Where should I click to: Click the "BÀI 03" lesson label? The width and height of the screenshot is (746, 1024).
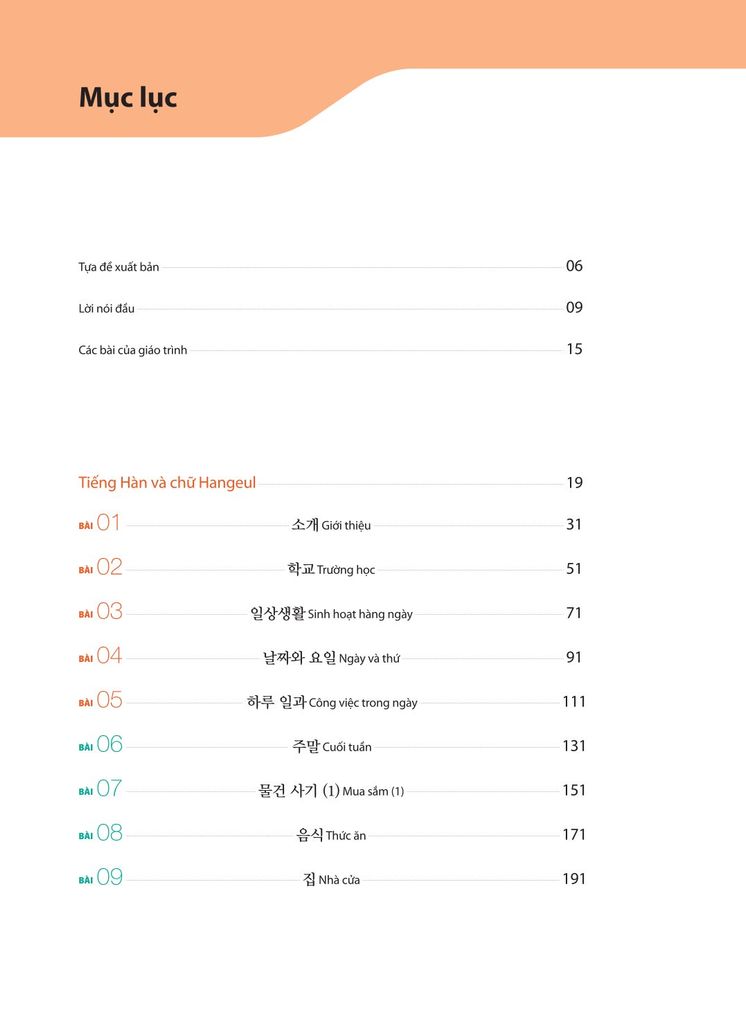[x=100, y=612]
